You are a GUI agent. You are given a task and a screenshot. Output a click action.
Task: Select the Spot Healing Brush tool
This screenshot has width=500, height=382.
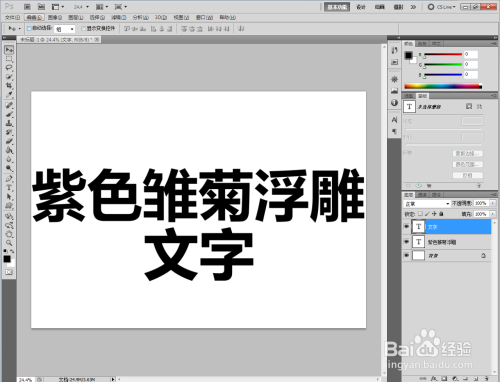[9, 105]
